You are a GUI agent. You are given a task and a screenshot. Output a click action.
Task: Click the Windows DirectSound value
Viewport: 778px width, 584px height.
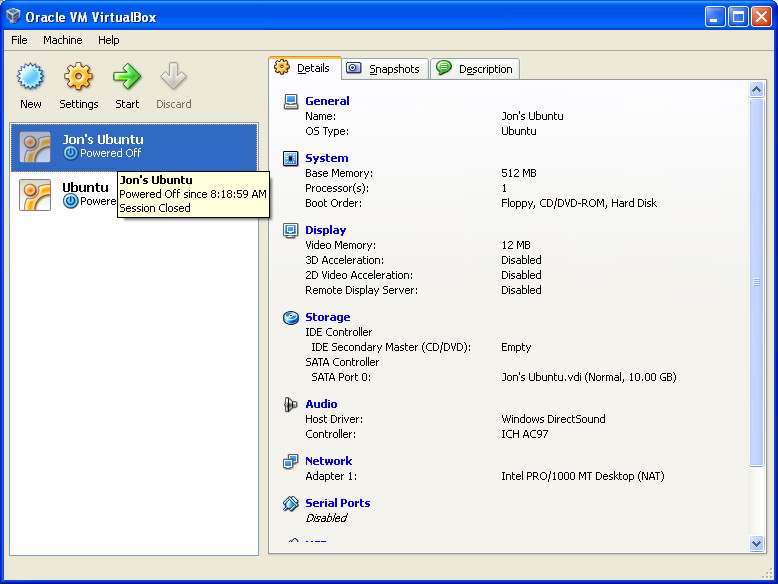click(x=553, y=419)
